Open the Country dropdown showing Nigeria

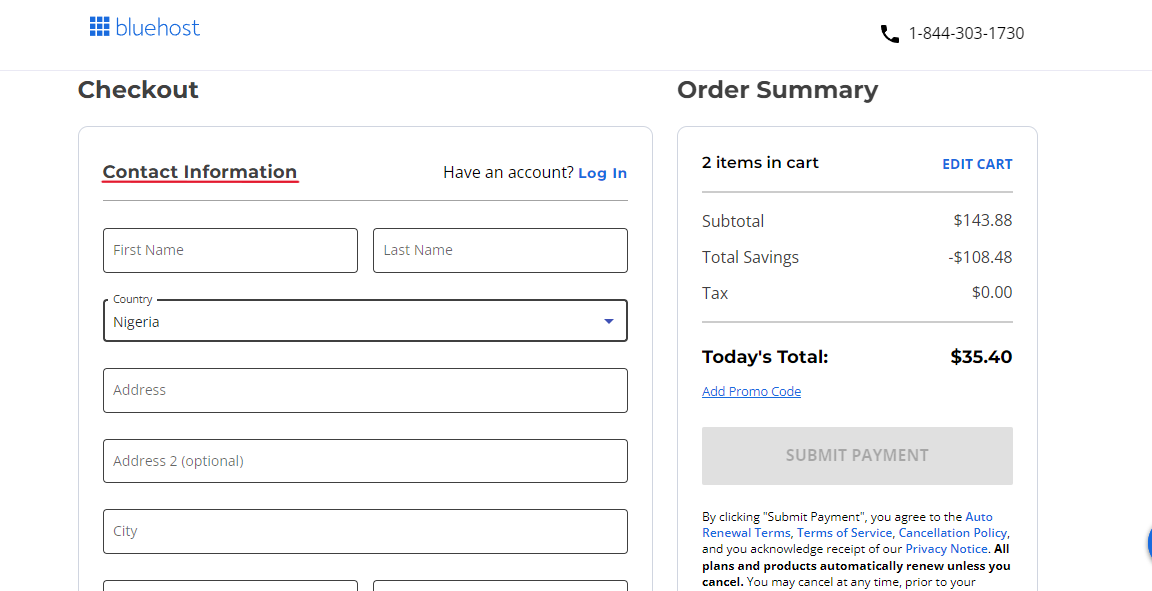365,321
